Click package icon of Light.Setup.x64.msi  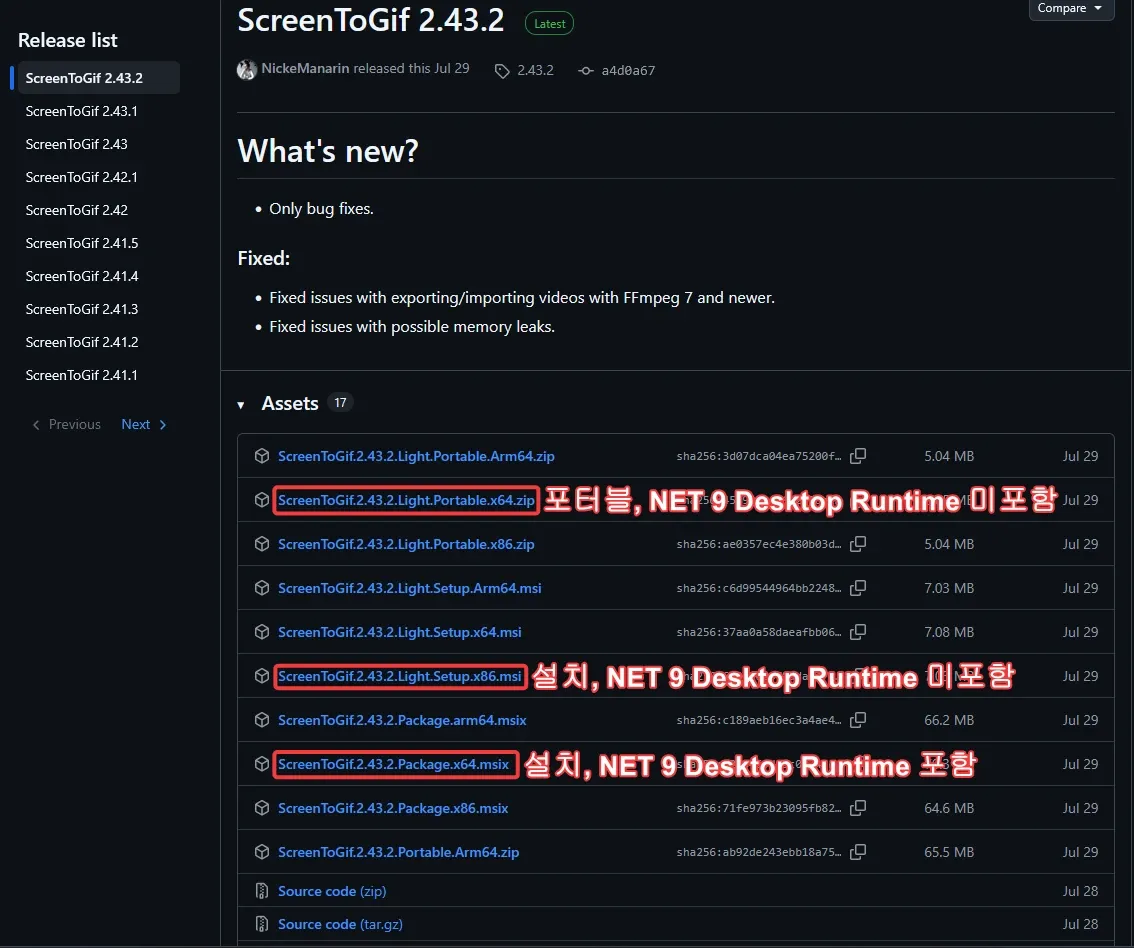pyautogui.click(x=262, y=632)
